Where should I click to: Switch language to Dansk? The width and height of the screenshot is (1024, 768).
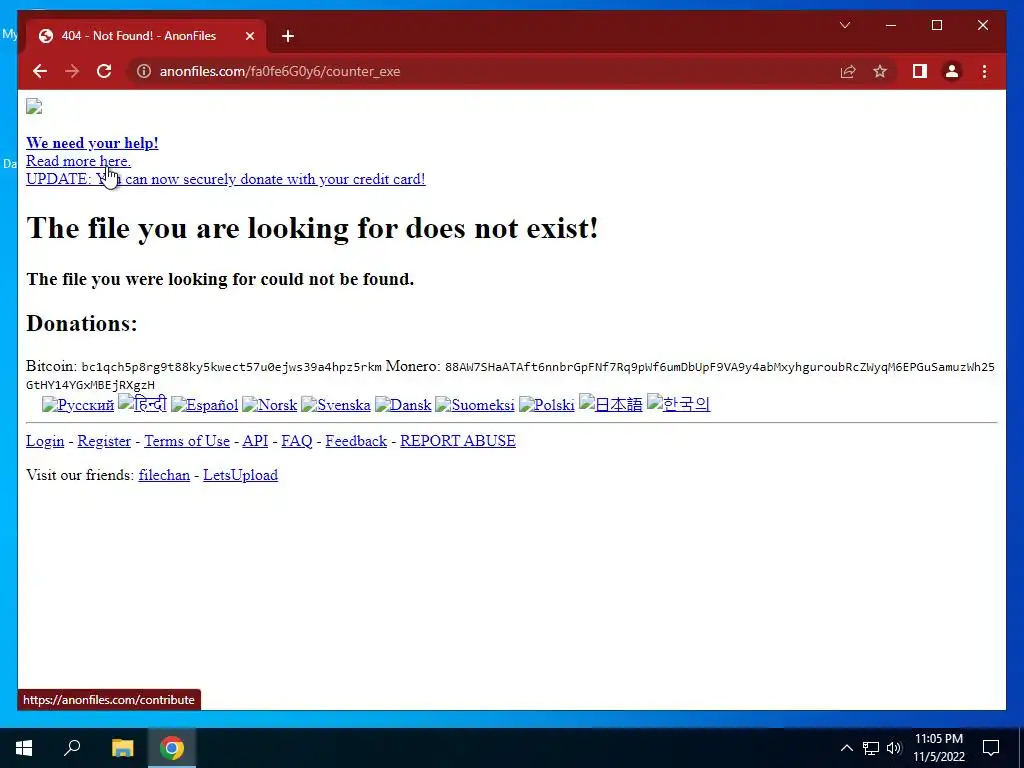point(403,405)
